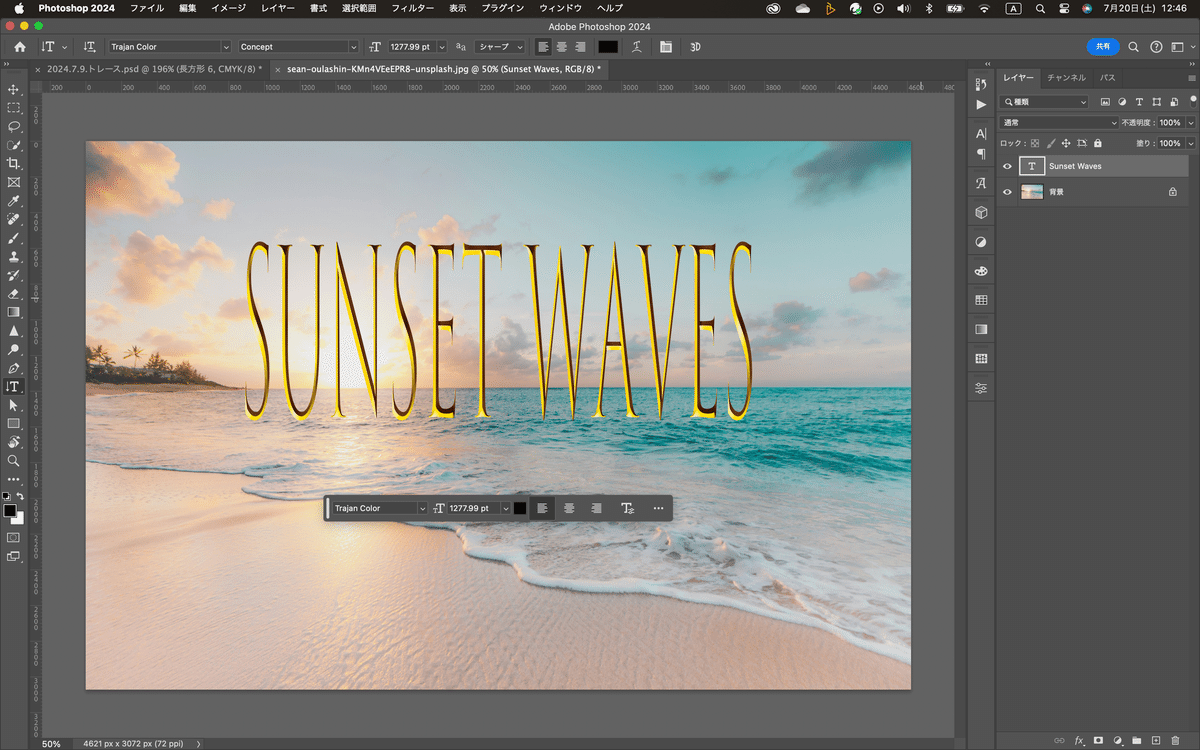This screenshot has height=750, width=1200.
Task: Toggle type layer filter
Action: click(1139, 102)
